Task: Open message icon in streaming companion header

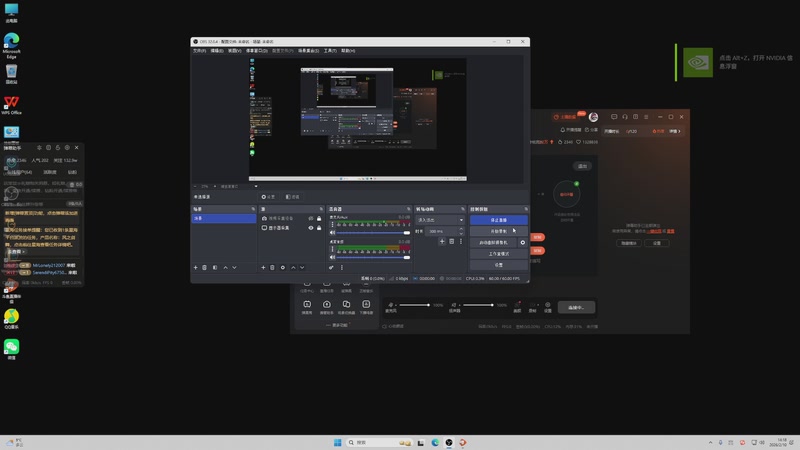Action: coord(614,117)
